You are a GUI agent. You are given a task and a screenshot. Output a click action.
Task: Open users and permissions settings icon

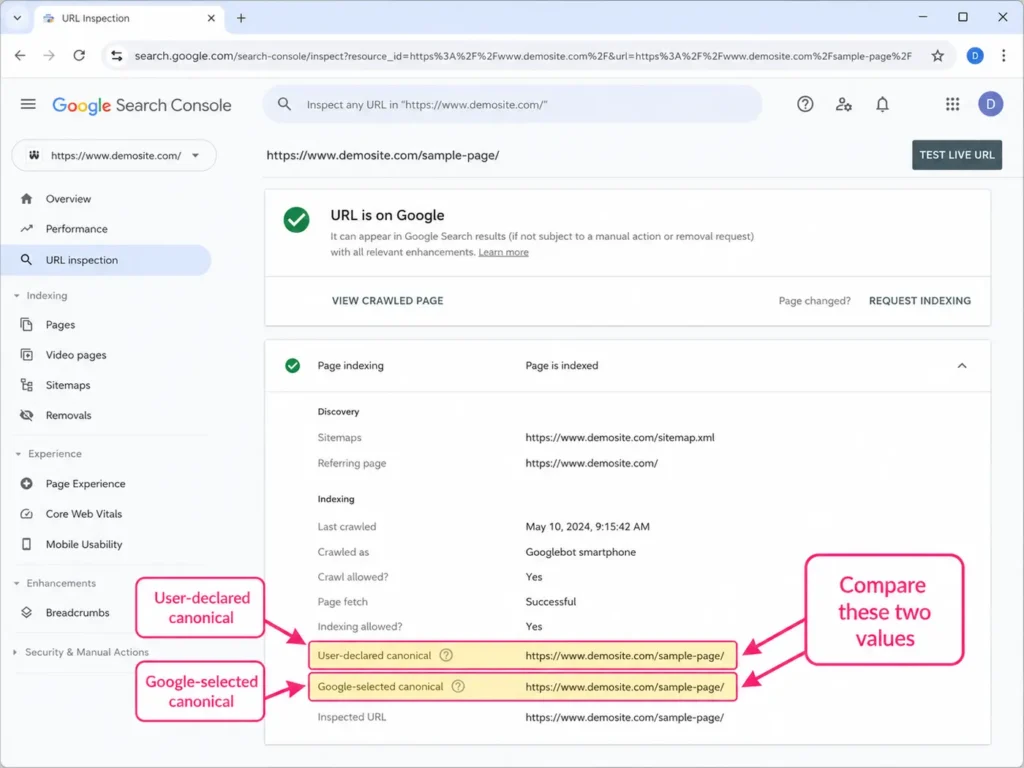click(x=843, y=104)
